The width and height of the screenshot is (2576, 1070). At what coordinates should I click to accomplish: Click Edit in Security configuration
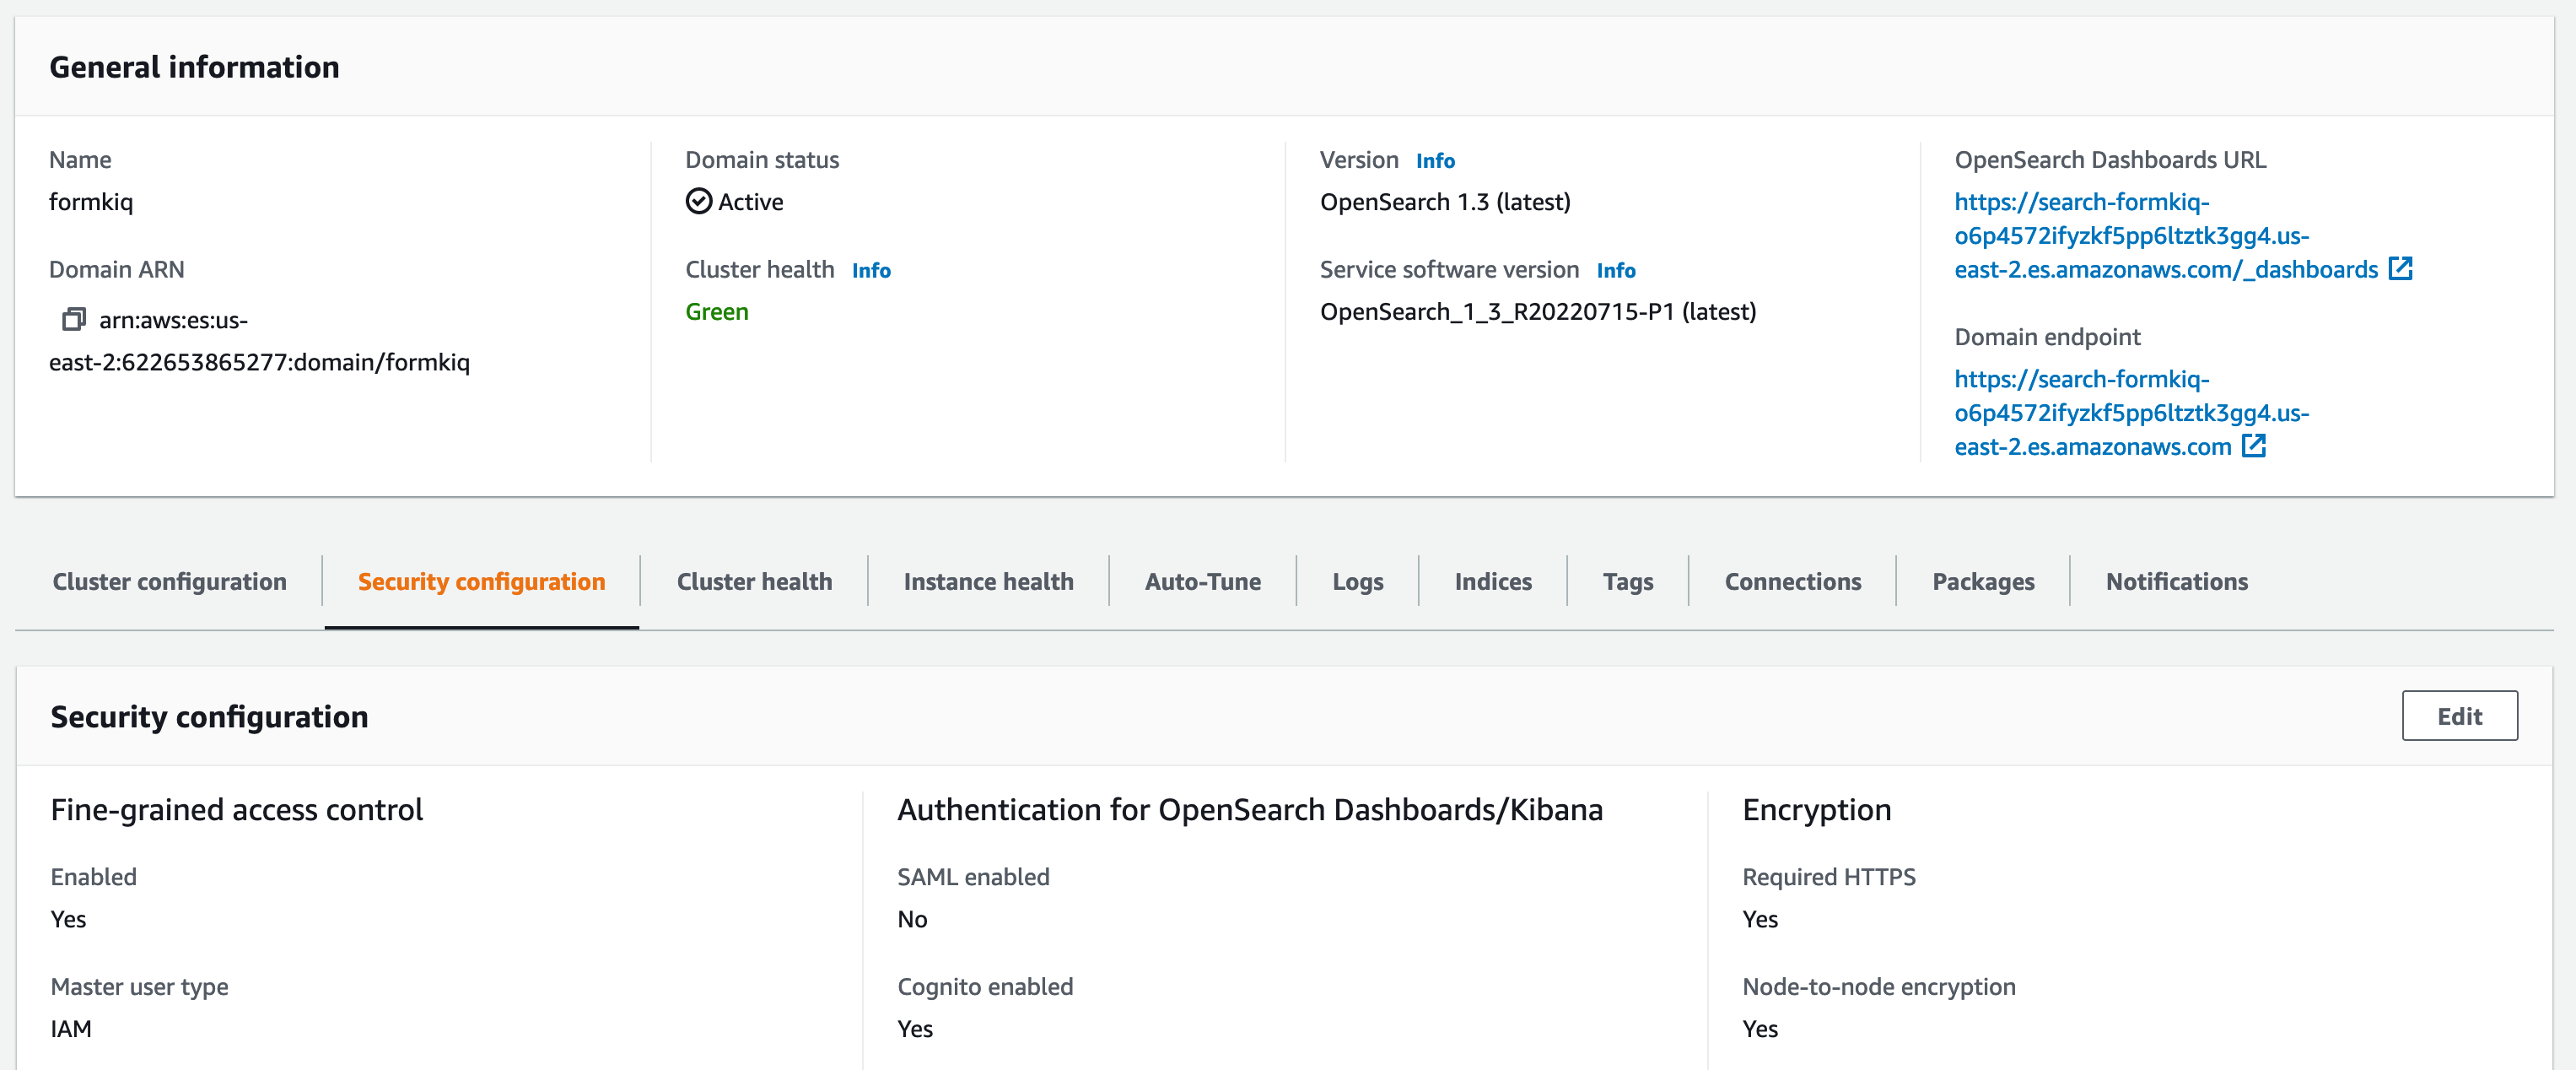2460,716
